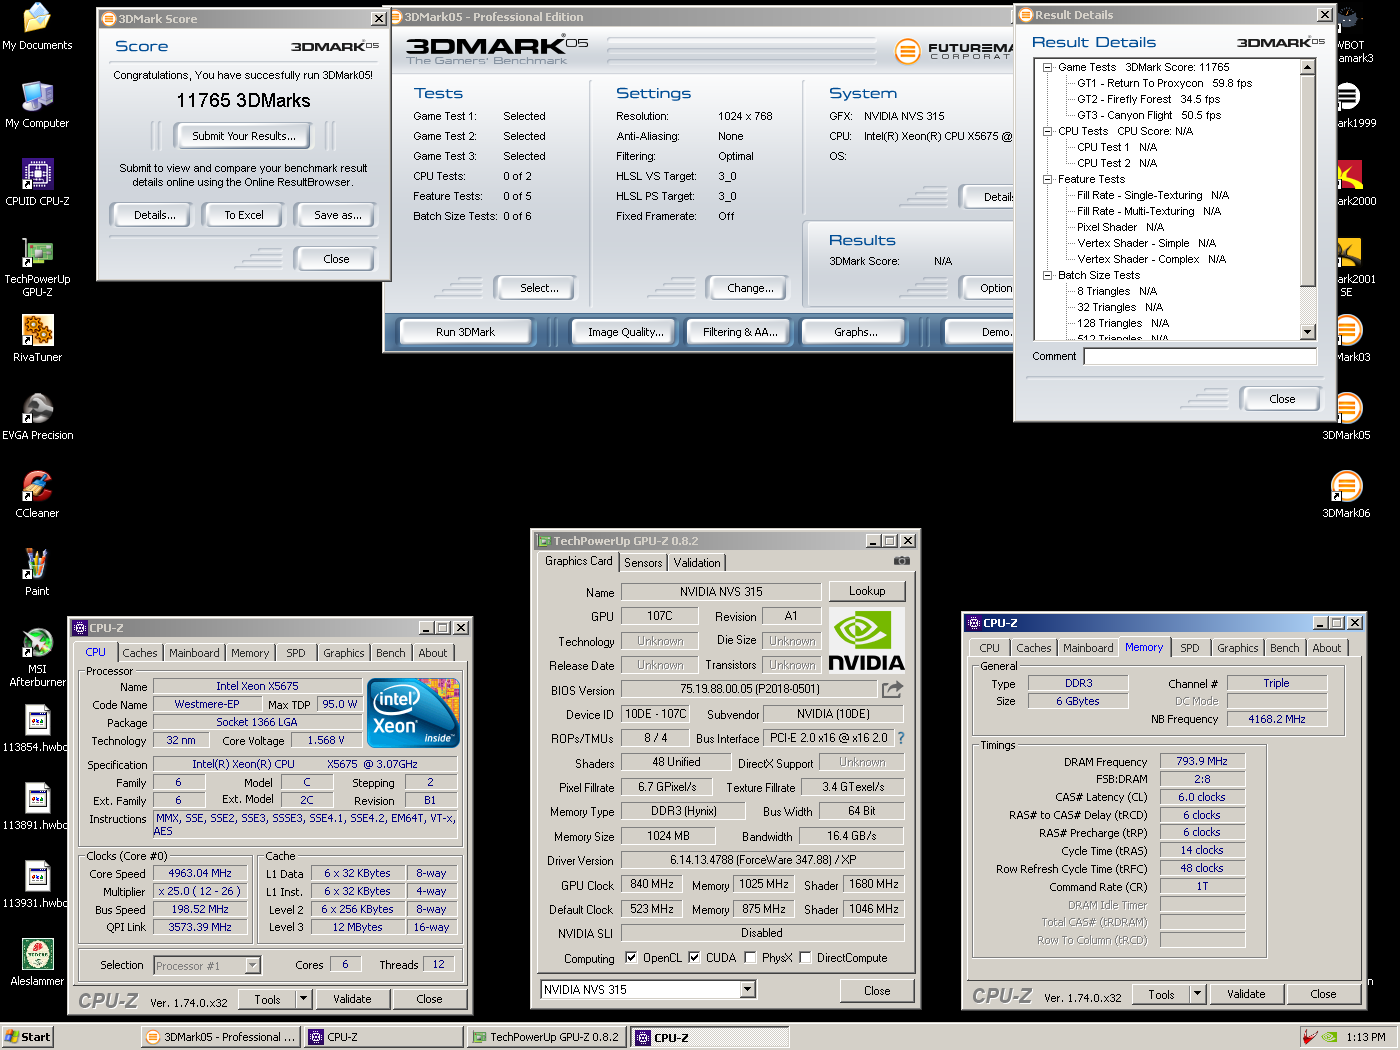Switch to the Validation tab in GPU-Z
1400x1050 pixels.
pyautogui.click(x=697, y=563)
